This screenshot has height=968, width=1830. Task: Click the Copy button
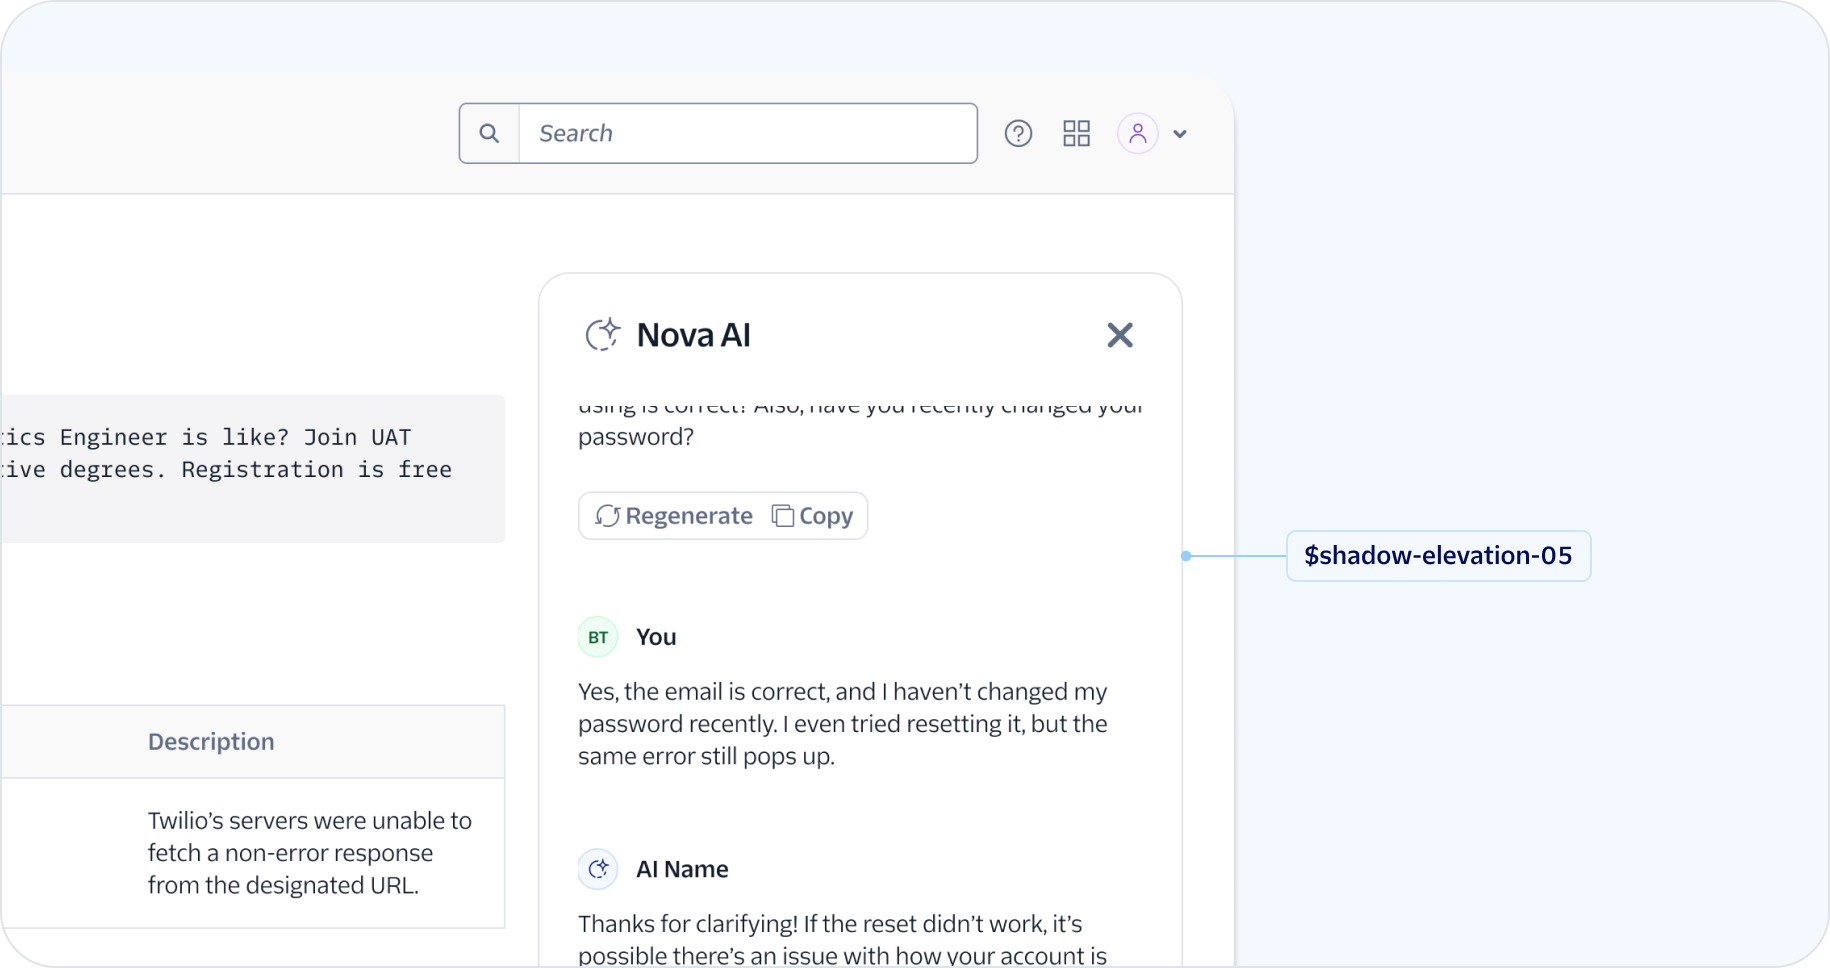tap(812, 516)
